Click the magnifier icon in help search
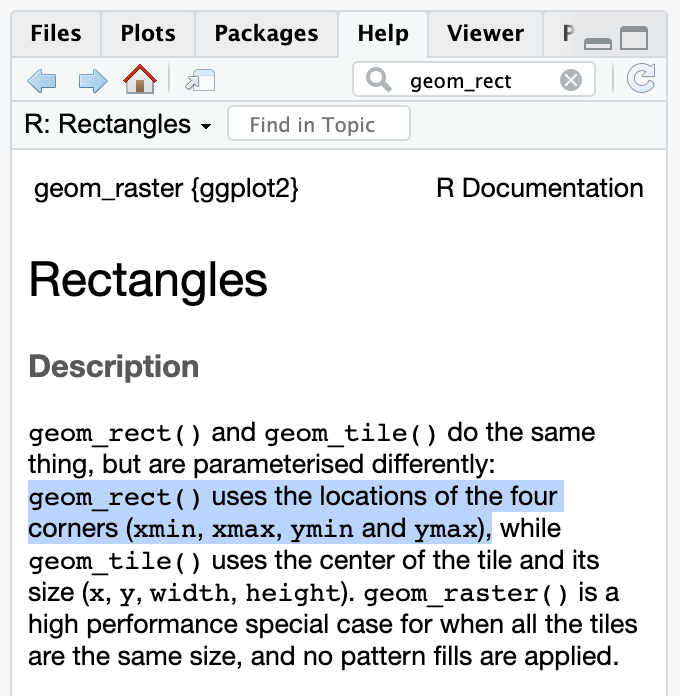This screenshot has width=680, height=696. point(378,80)
